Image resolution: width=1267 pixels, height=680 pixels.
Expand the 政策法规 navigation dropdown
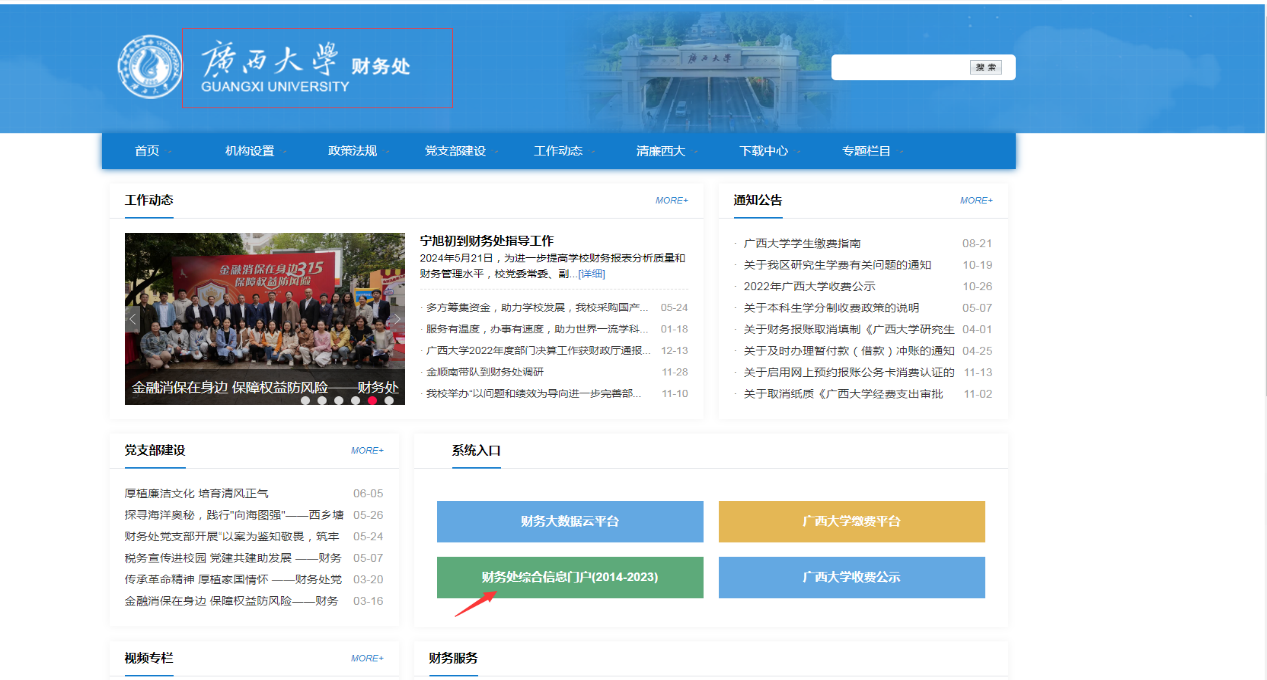click(x=352, y=151)
